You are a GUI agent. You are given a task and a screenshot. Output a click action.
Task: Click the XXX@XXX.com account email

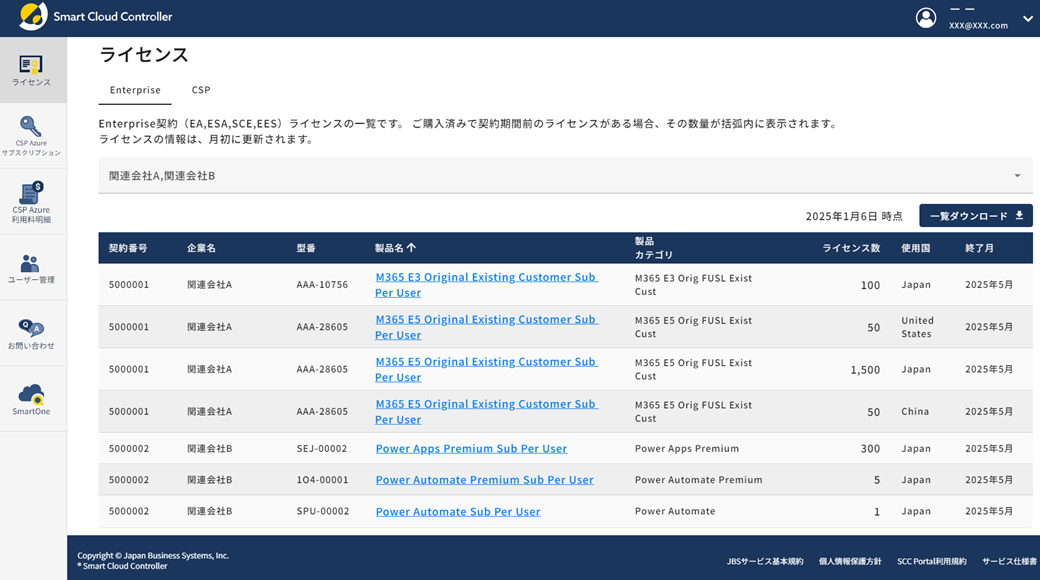point(978,26)
